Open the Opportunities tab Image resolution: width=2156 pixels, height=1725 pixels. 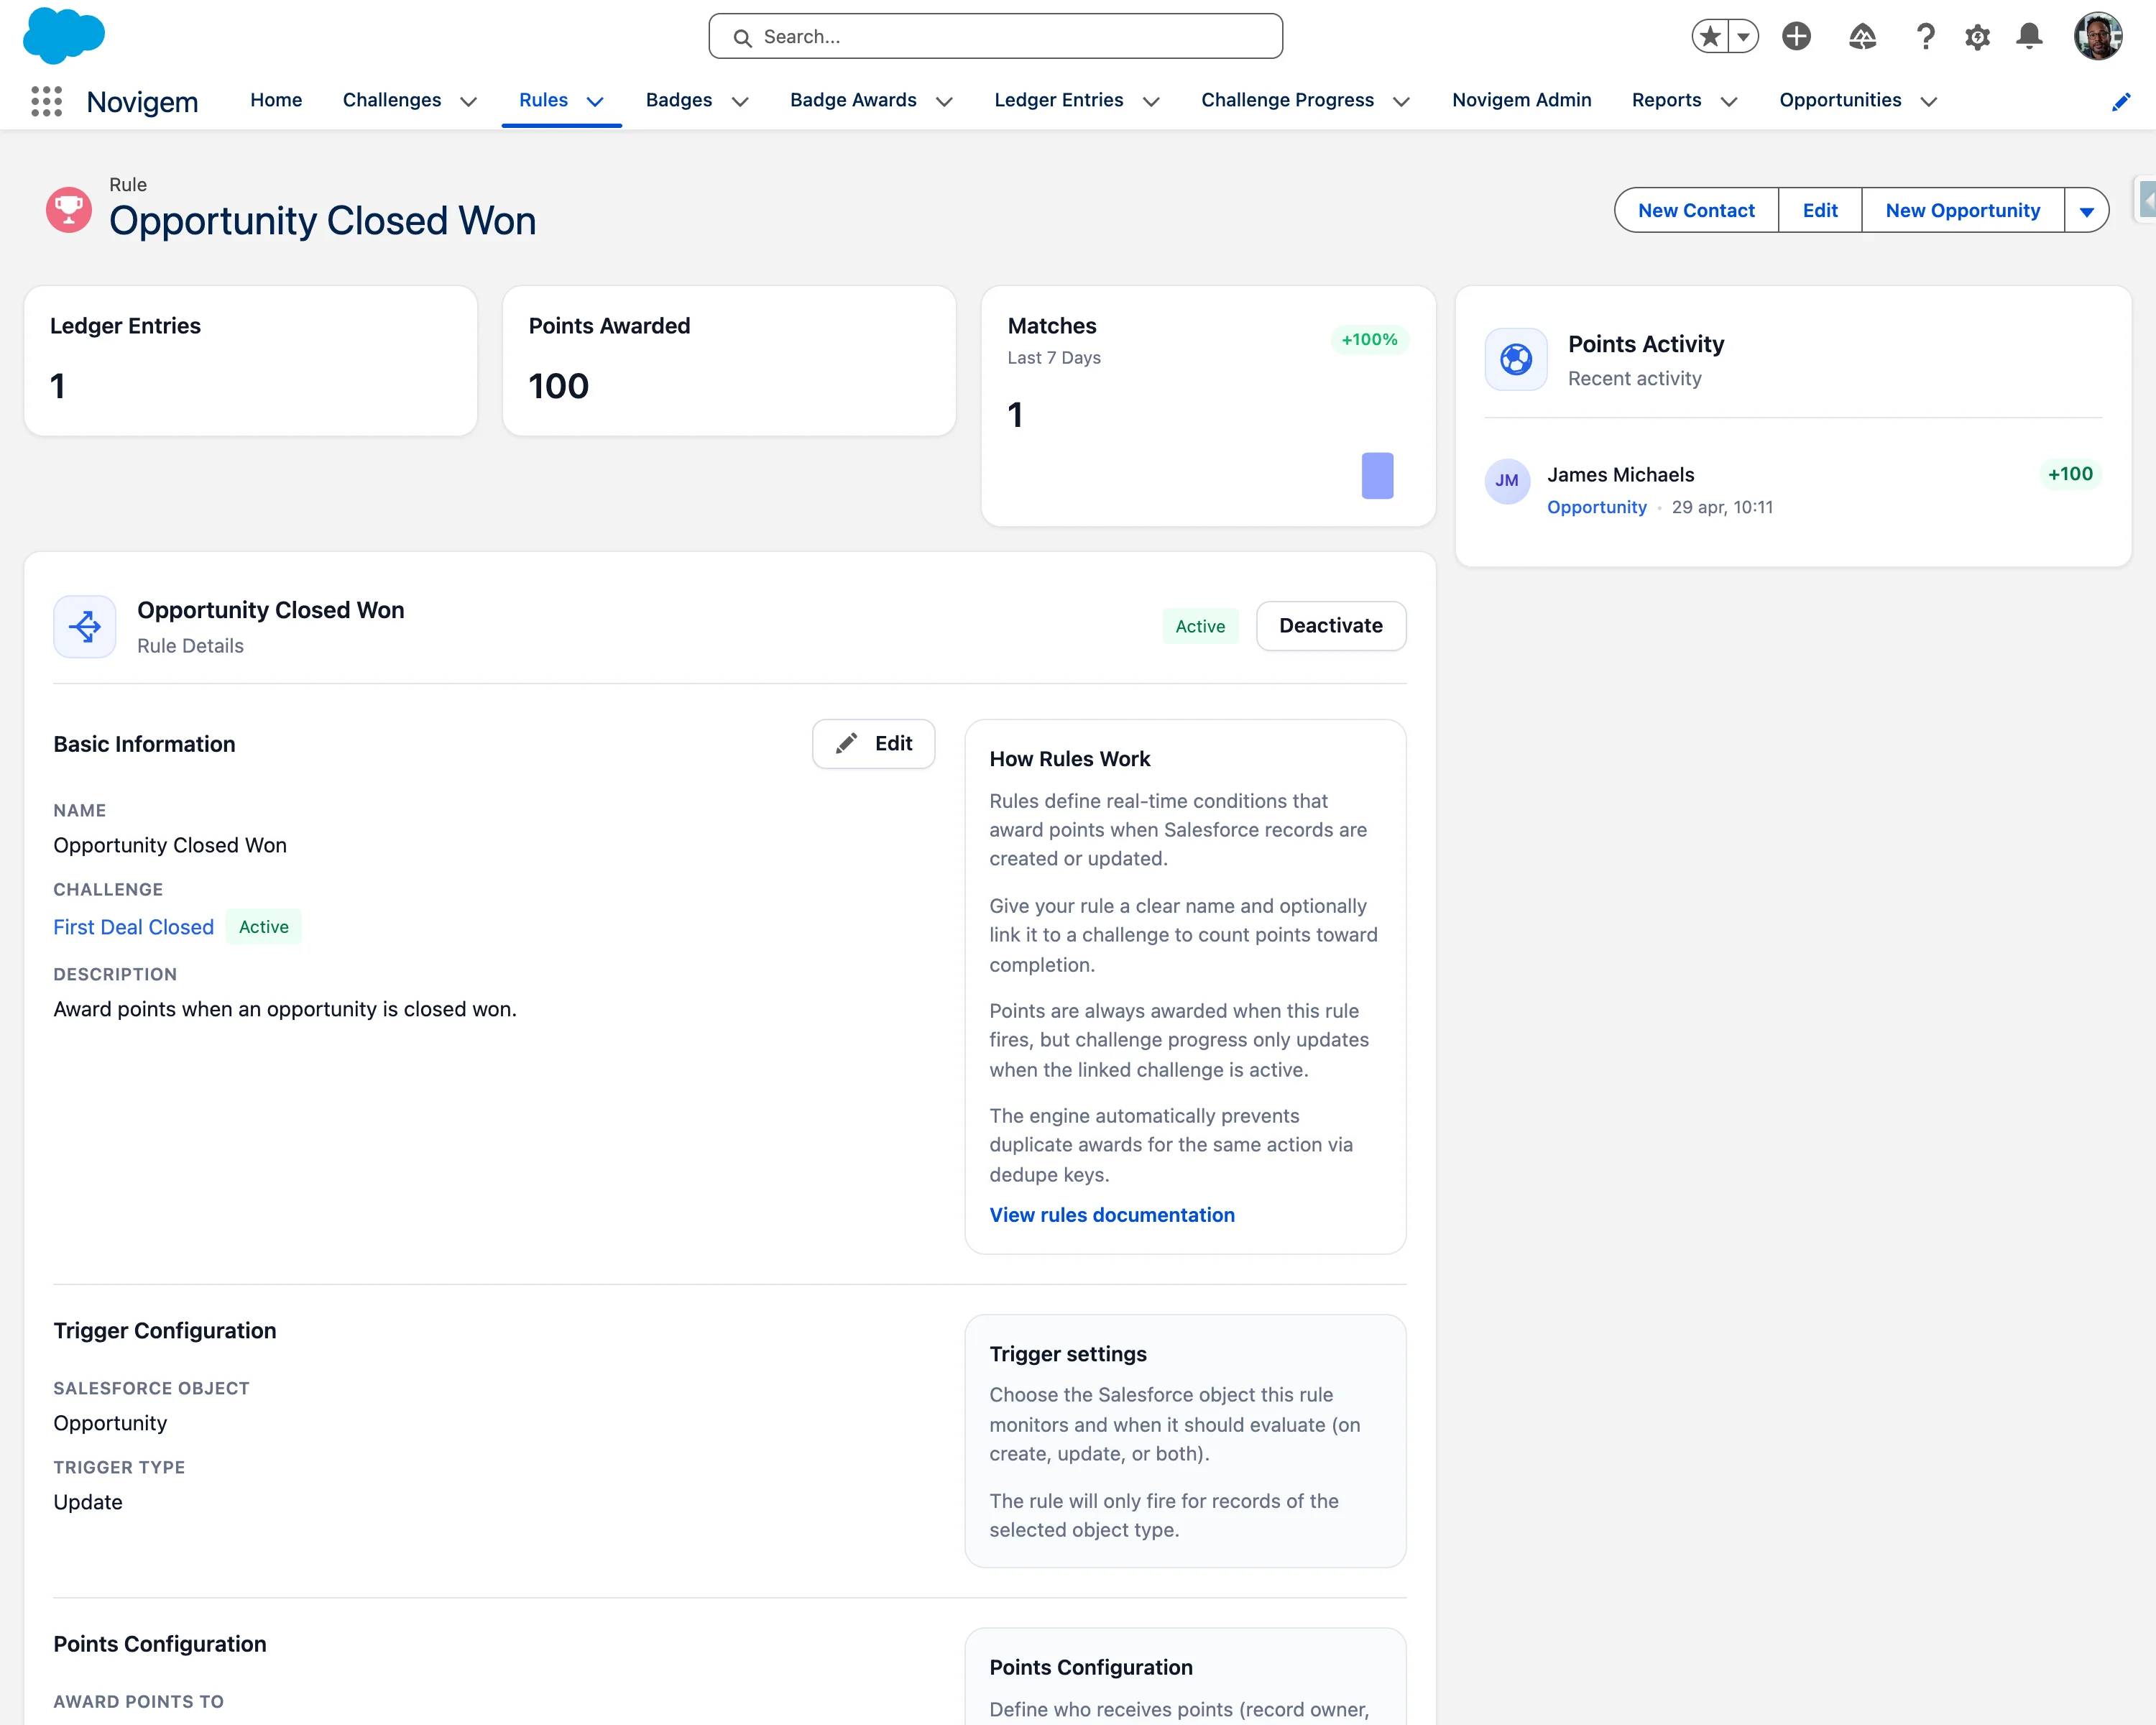[x=1840, y=100]
